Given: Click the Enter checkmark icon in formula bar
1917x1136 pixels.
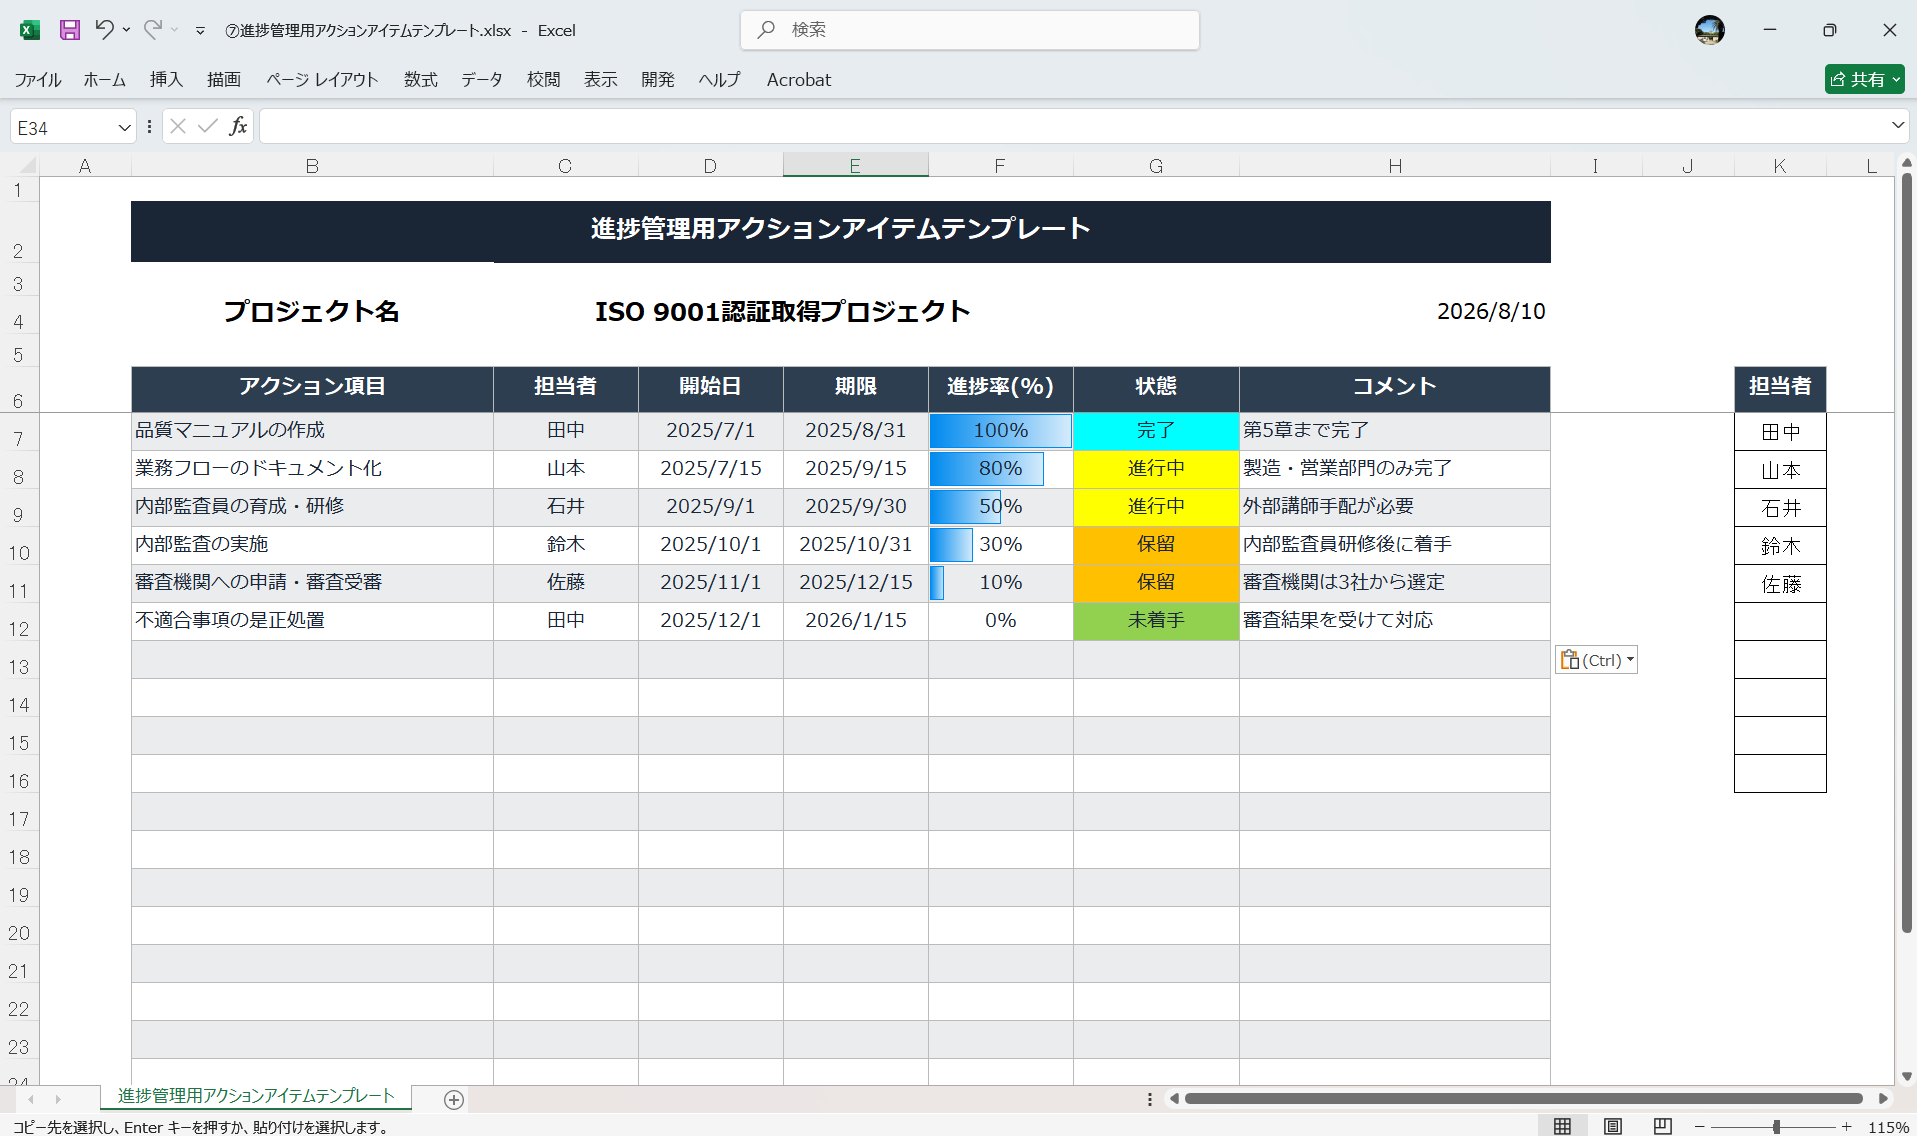Looking at the screenshot, I should (x=208, y=126).
